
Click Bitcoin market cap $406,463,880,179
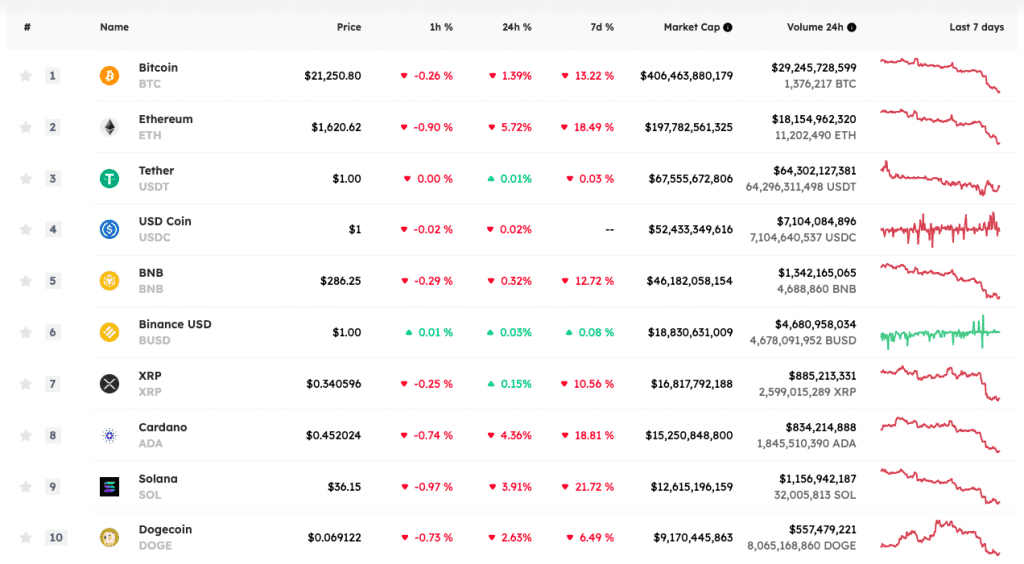pos(686,76)
